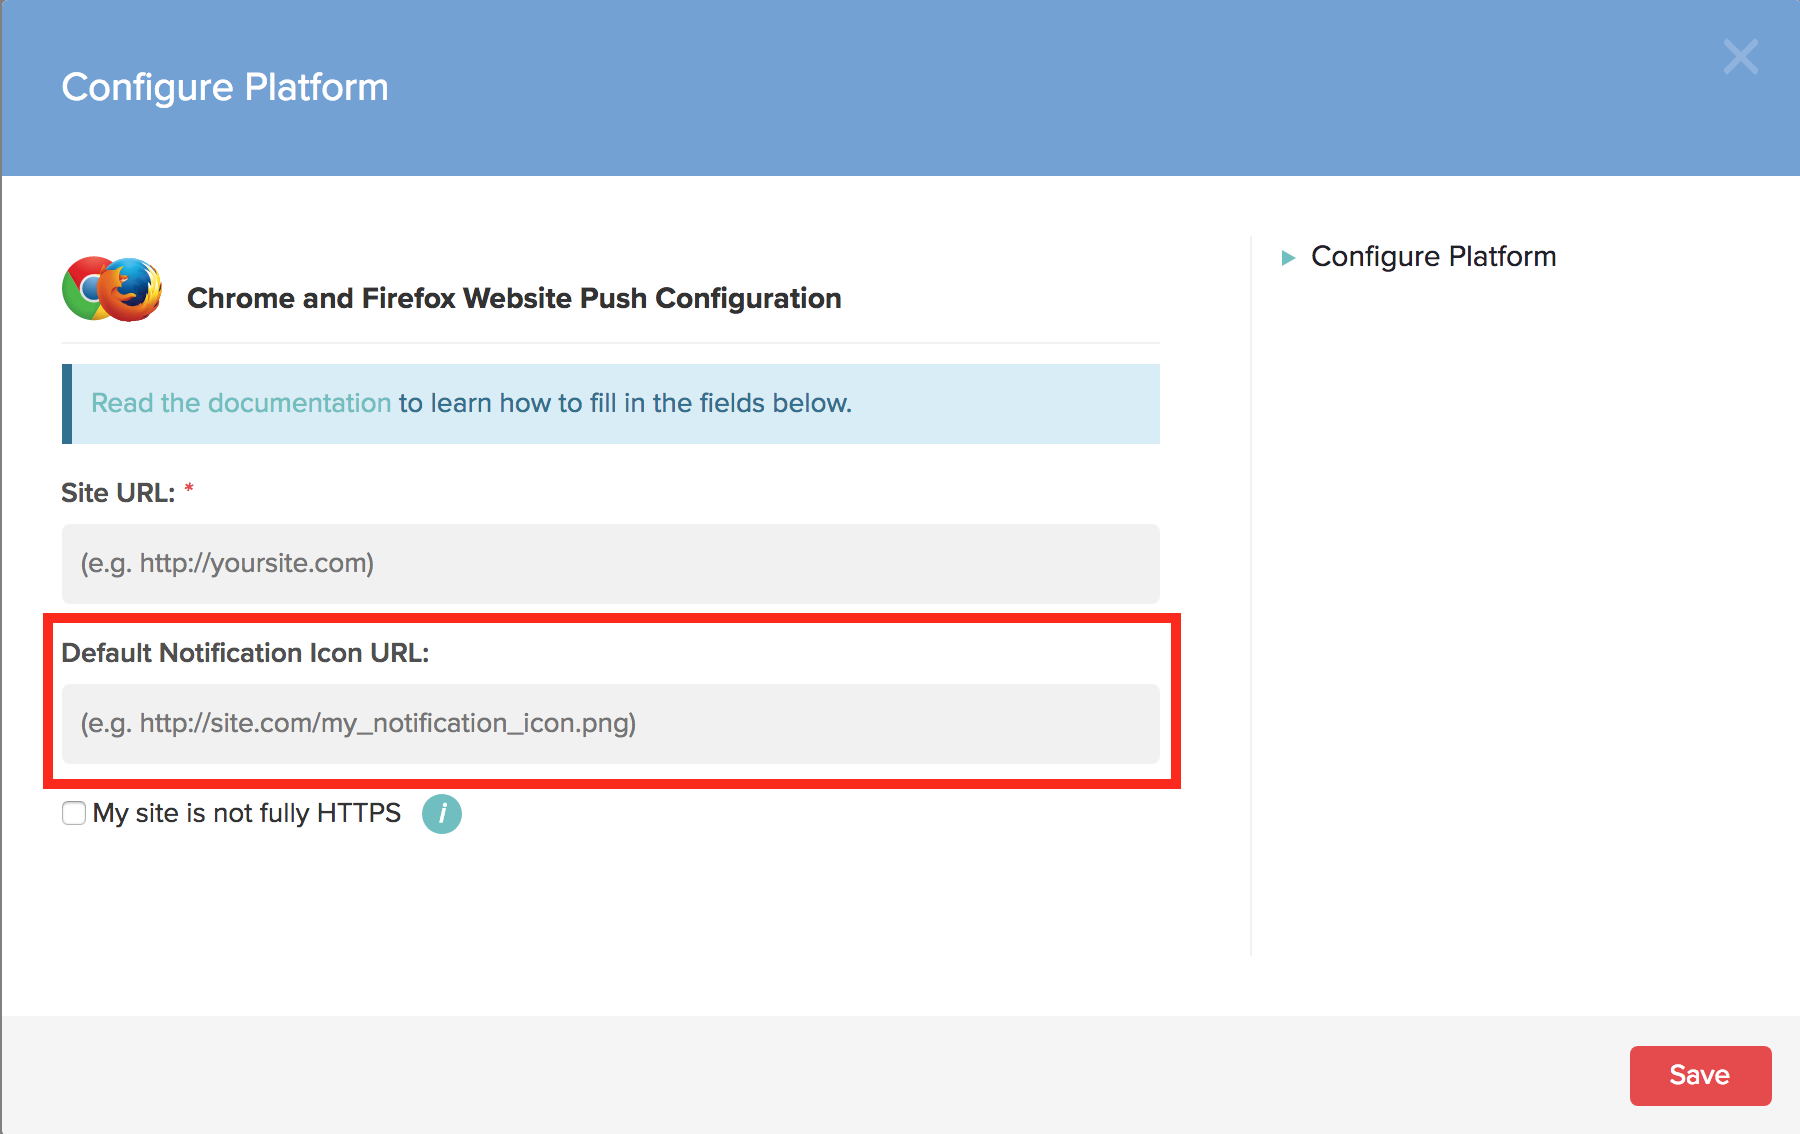Expand the triangle arrow beside Configure Platform
This screenshot has width=1800, height=1134.
[x=1288, y=258]
